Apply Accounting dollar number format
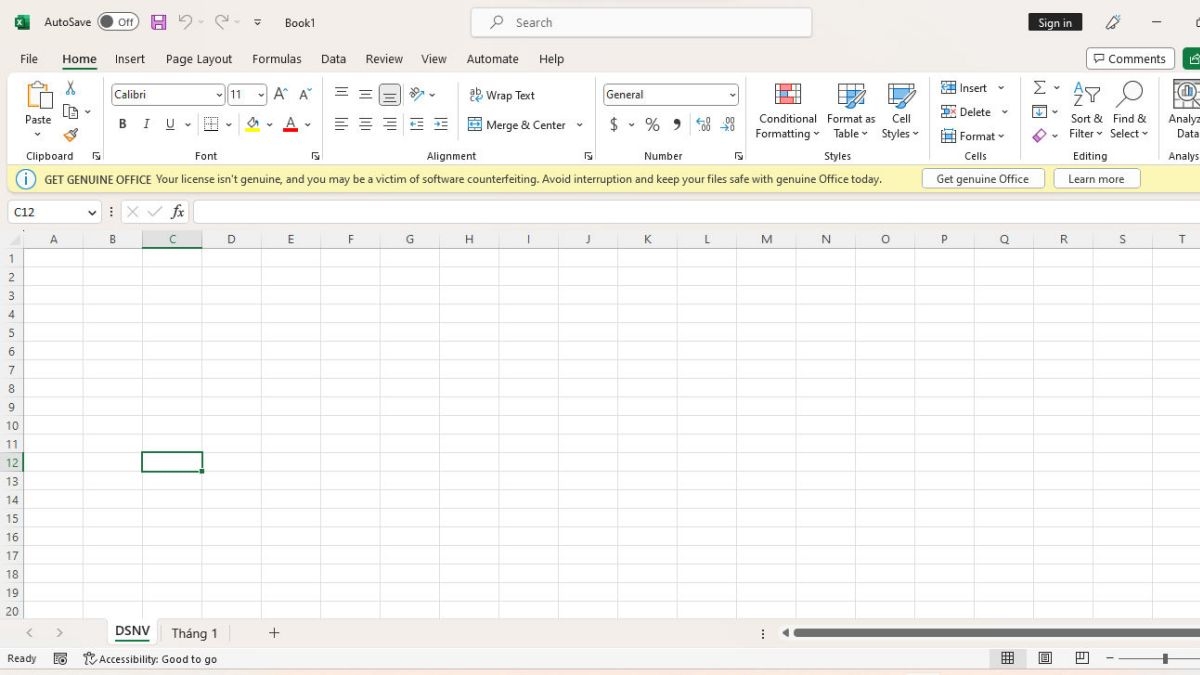This screenshot has width=1200, height=675. coord(614,125)
